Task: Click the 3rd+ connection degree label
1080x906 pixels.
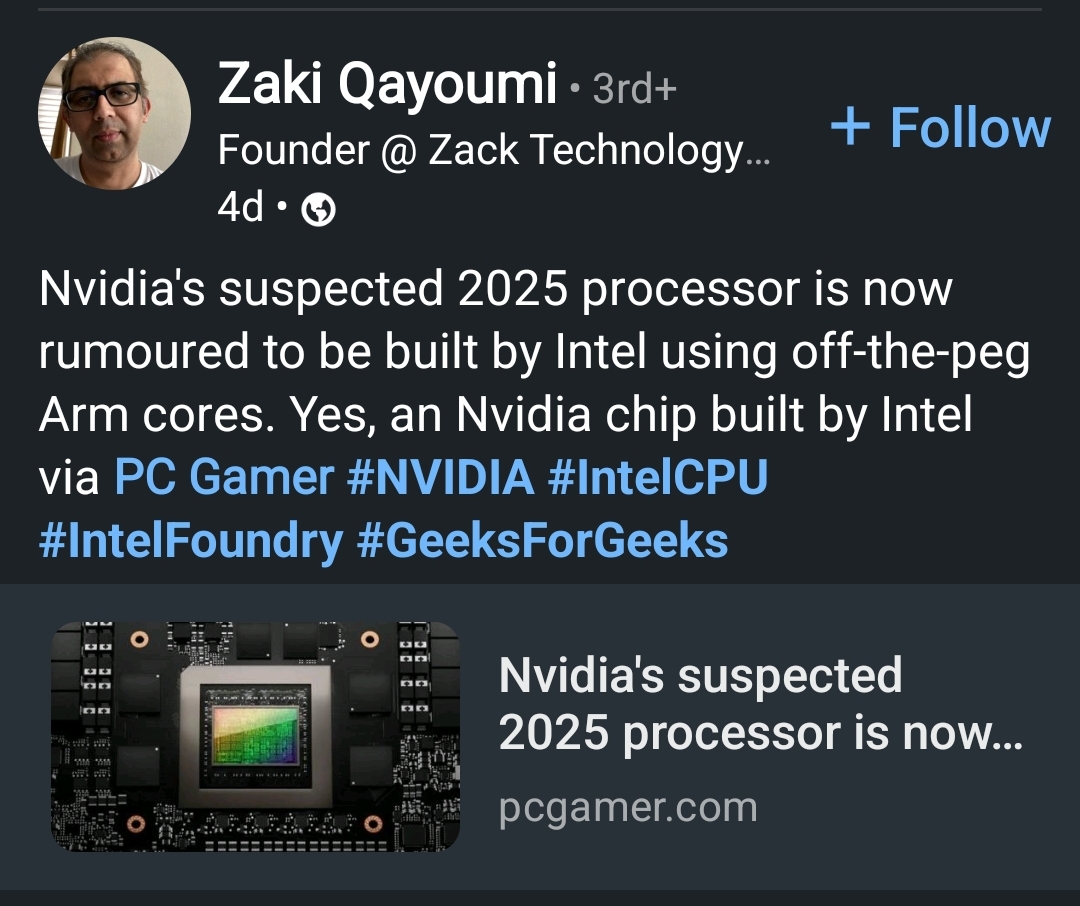Action: coord(634,90)
